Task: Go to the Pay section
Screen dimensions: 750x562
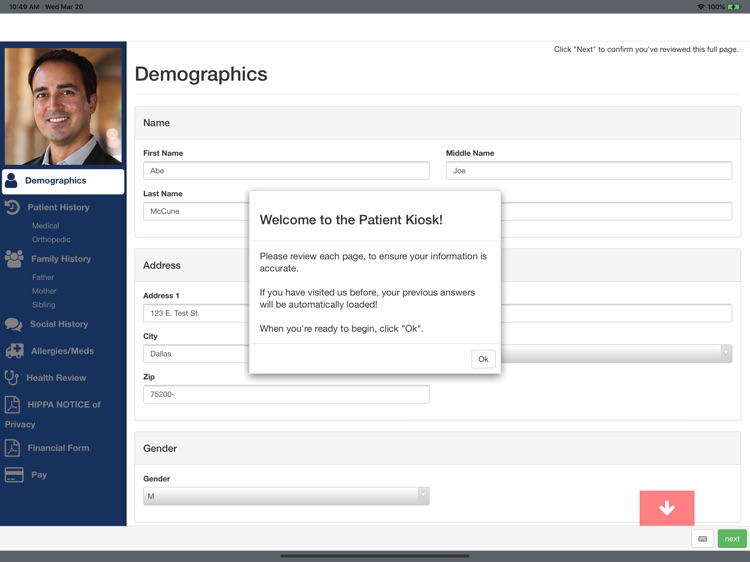Action: (39, 475)
